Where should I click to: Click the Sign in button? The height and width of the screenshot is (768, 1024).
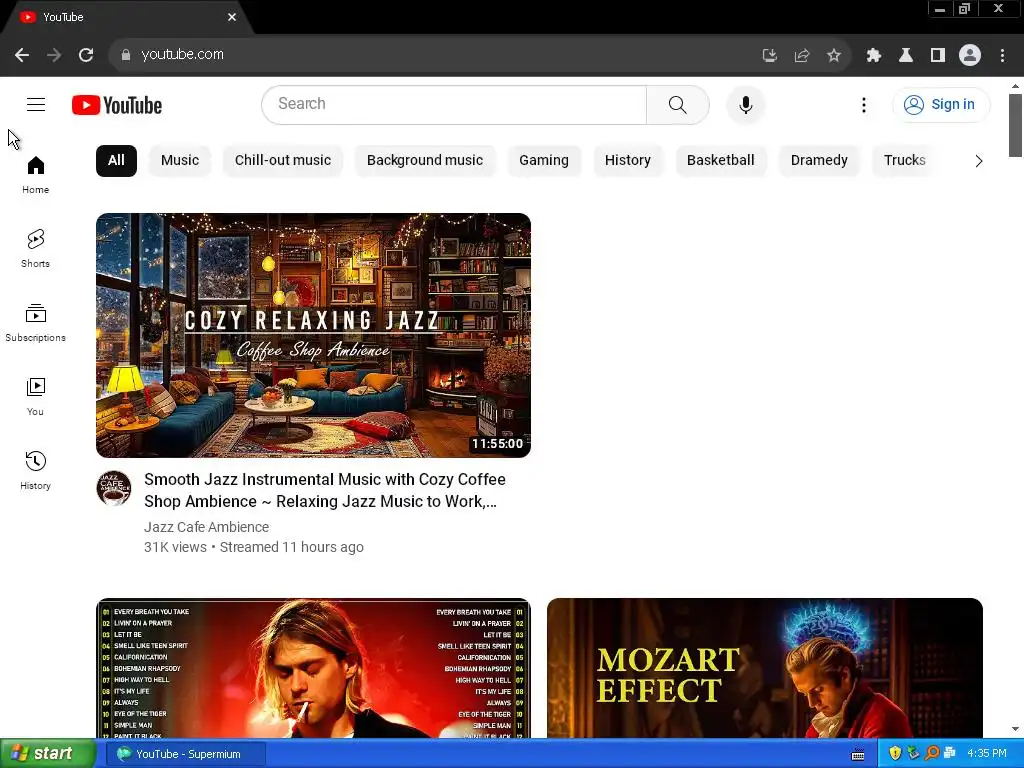pyautogui.click(x=941, y=104)
